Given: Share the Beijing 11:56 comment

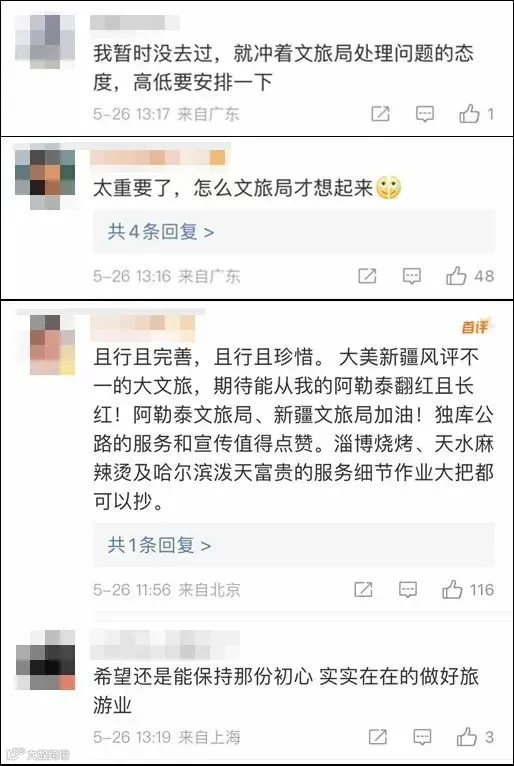Looking at the screenshot, I should pos(363,590).
